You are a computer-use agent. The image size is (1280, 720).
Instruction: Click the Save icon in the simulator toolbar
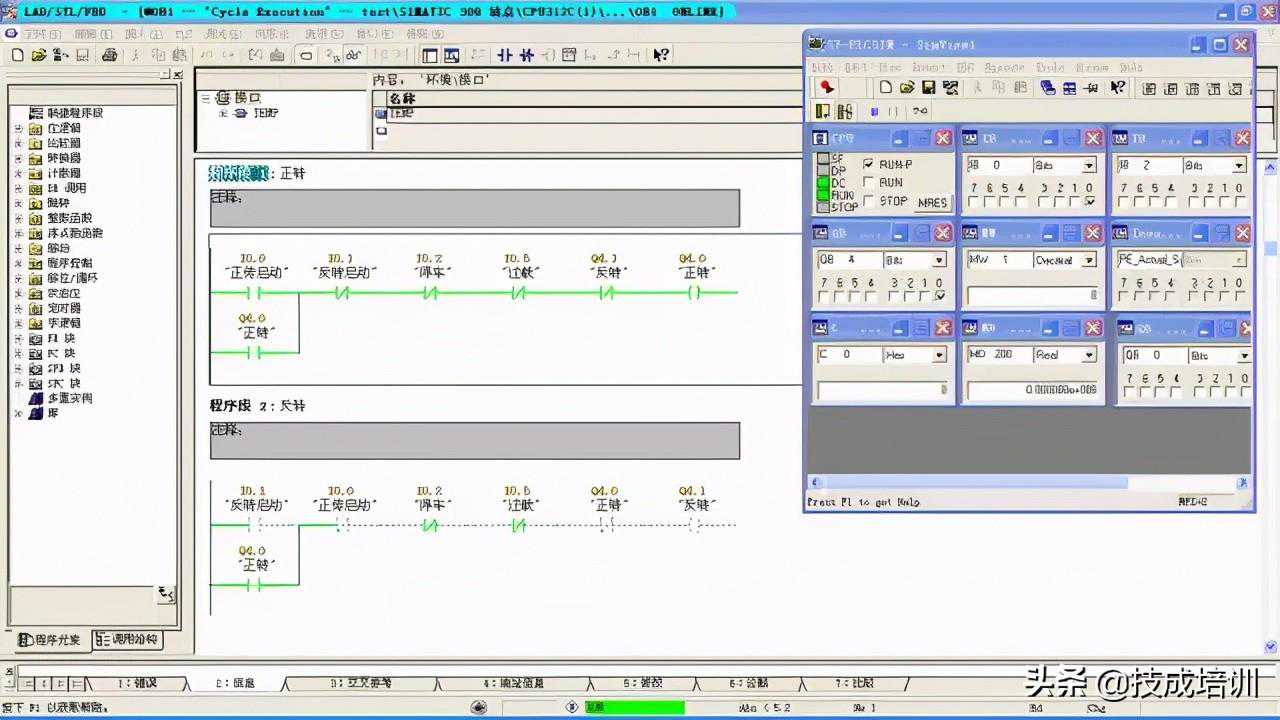pos(929,88)
